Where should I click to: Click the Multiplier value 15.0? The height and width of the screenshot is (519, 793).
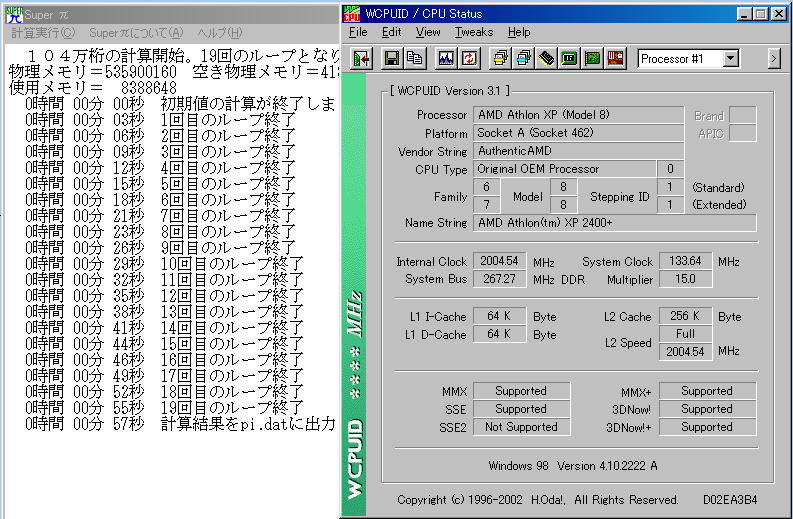(685, 279)
